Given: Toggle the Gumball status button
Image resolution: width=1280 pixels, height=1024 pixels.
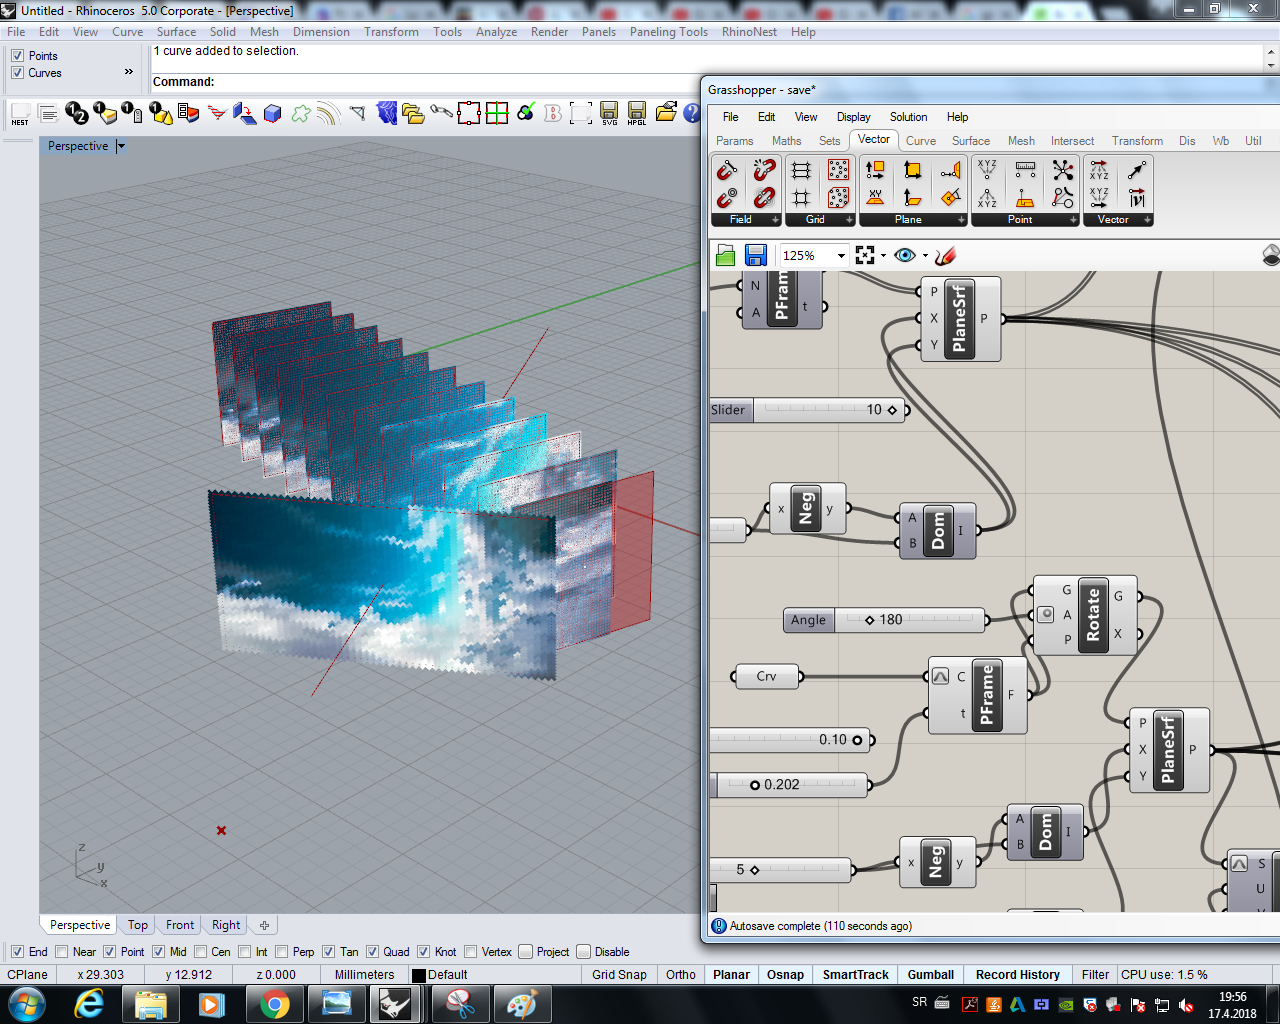Looking at the screenshot, I should 931,975.
